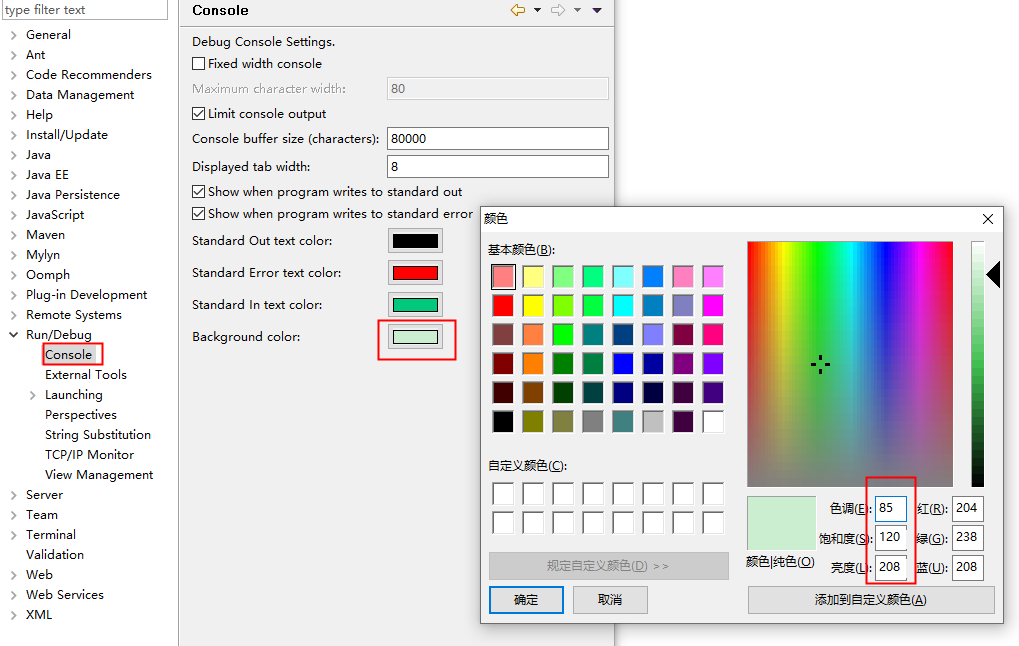
Task: Click 添加到自定义颜色 button
Action: pyautogui.click(x=871, y=600)
